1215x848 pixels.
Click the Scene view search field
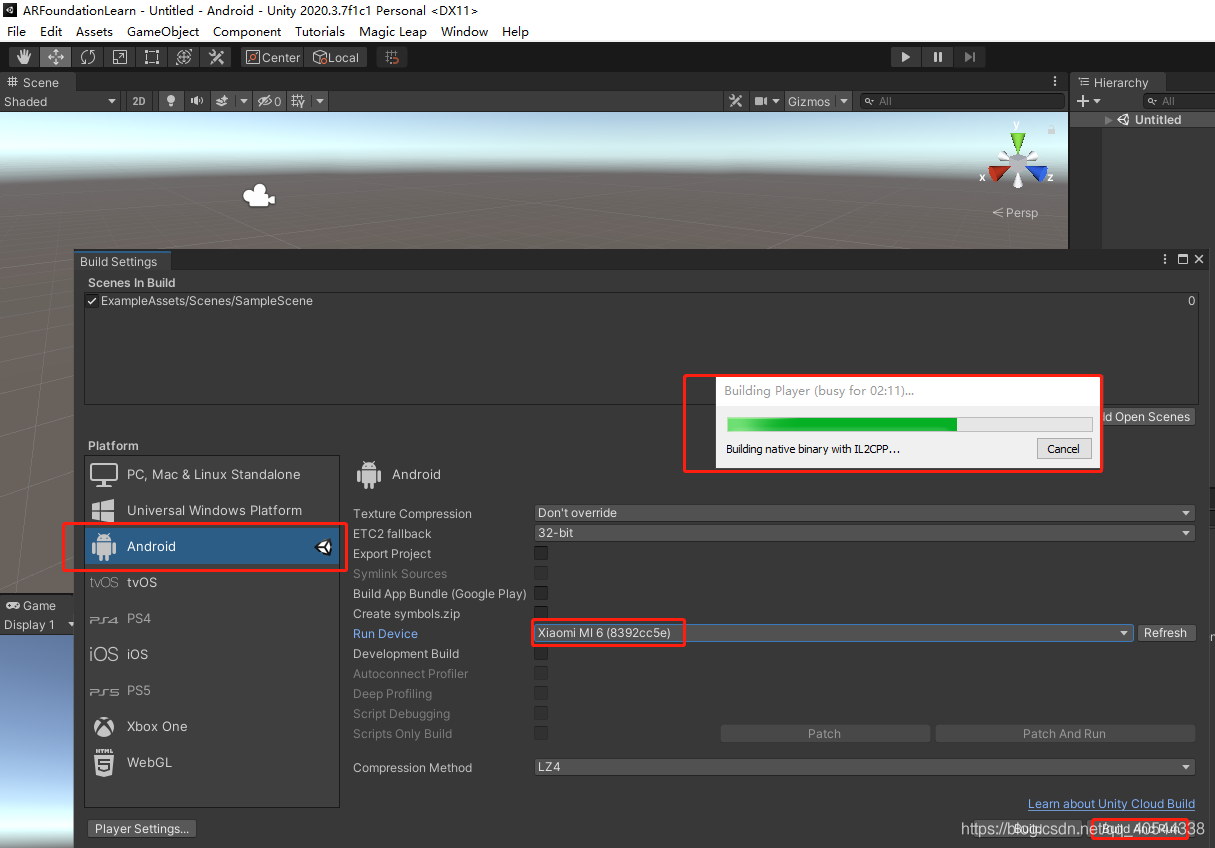(x=963, y=101)
